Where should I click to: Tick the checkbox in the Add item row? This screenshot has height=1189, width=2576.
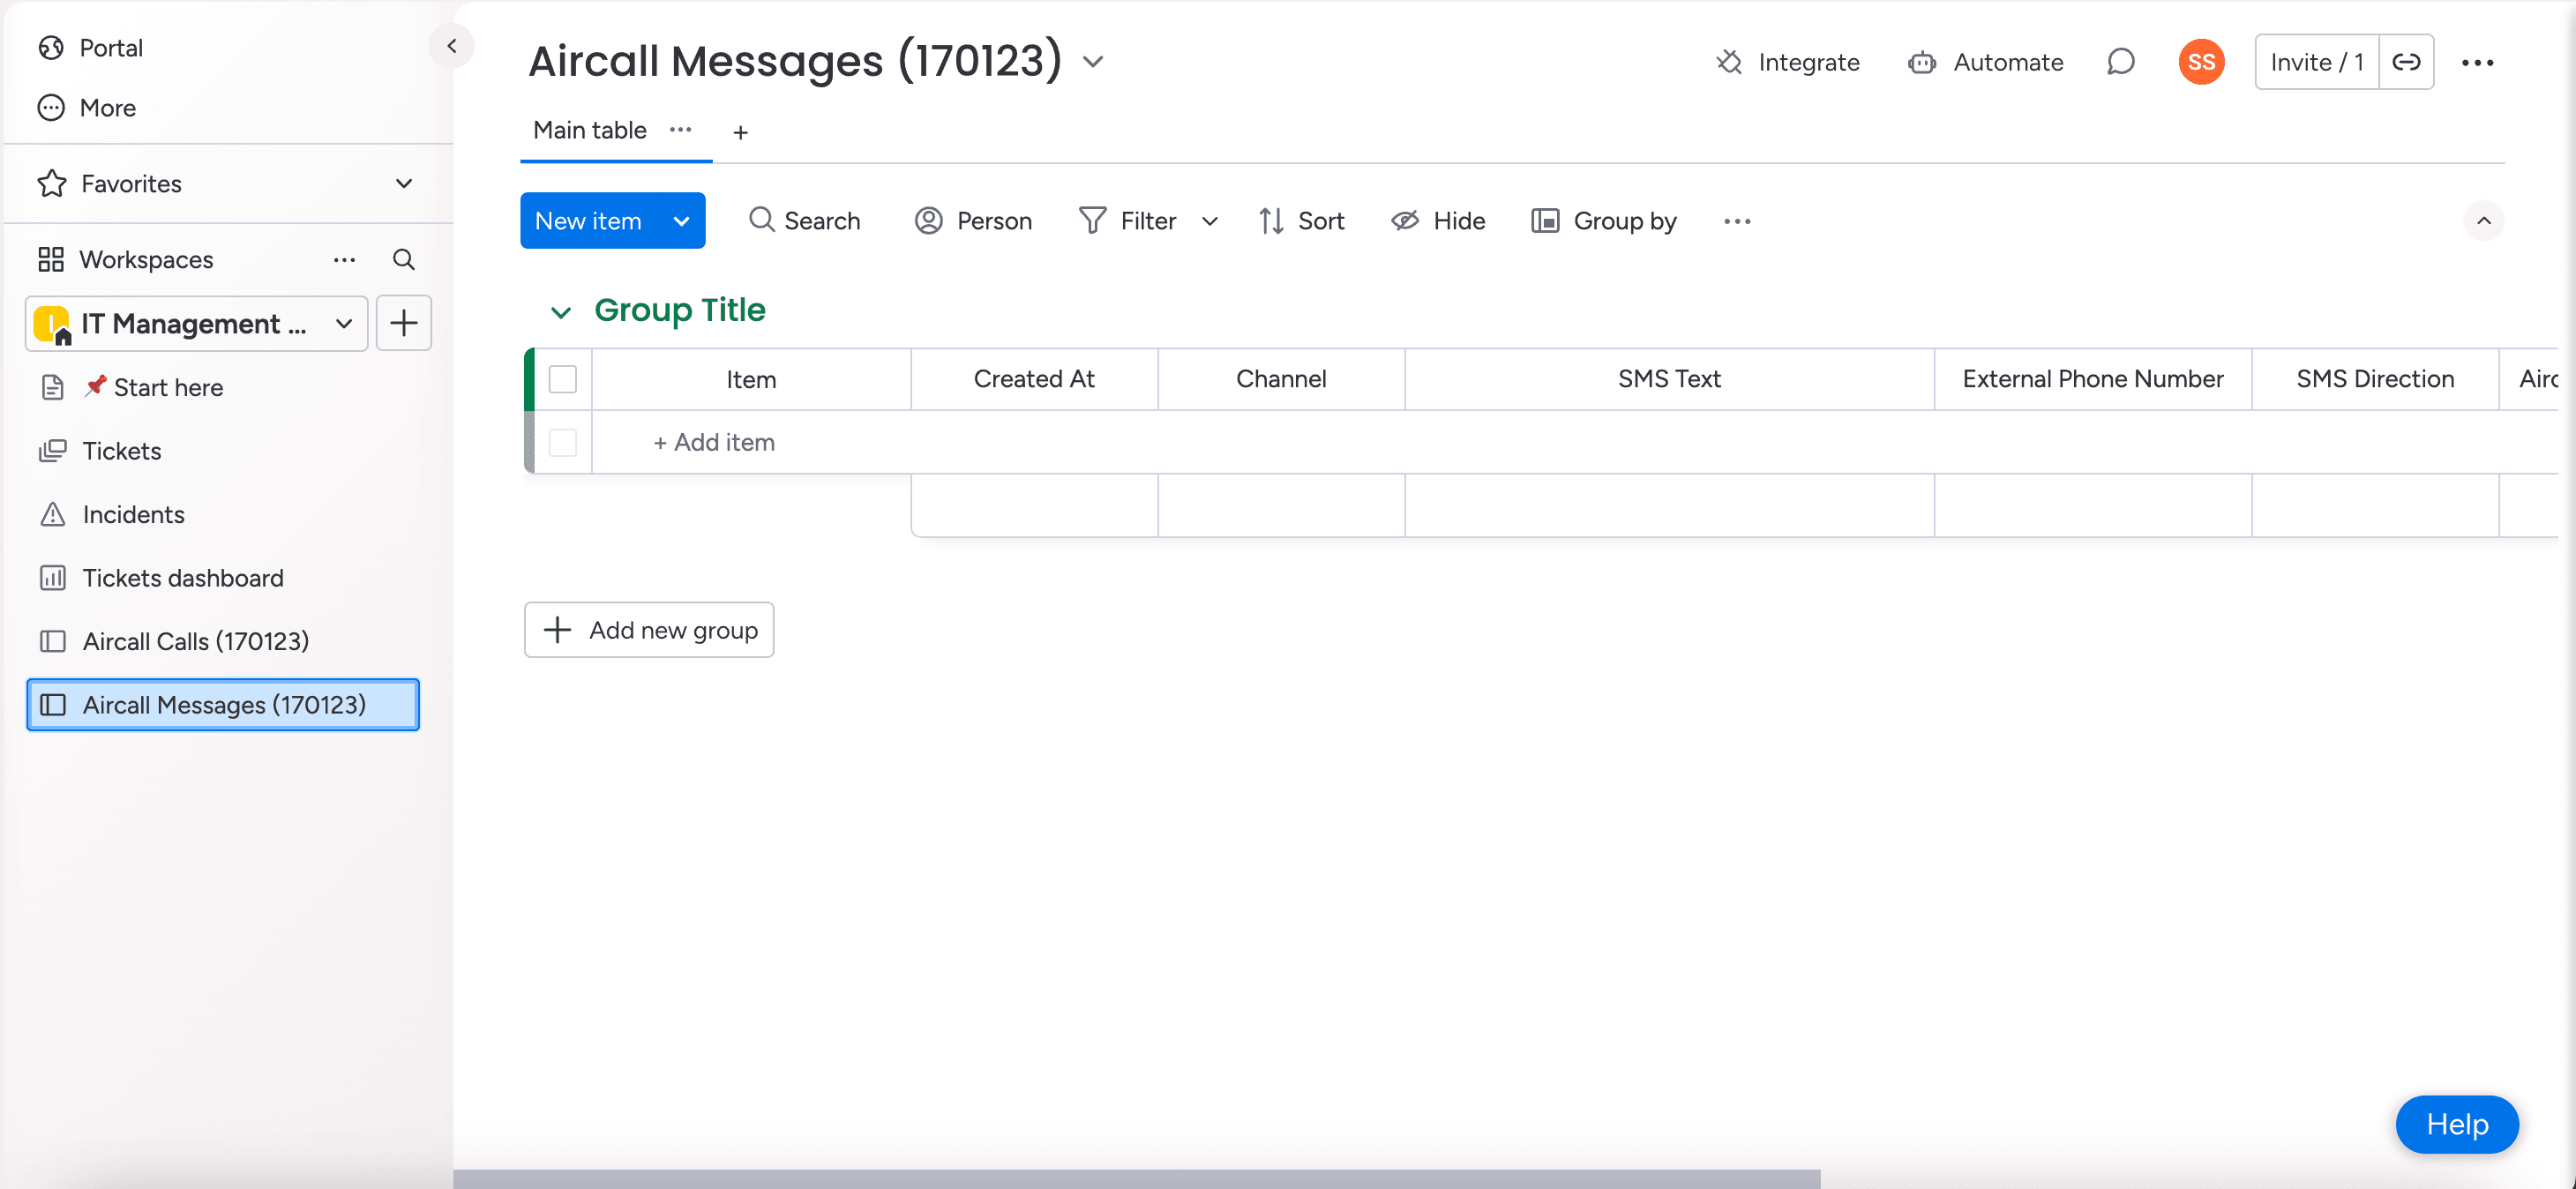(x=563, y=442)
